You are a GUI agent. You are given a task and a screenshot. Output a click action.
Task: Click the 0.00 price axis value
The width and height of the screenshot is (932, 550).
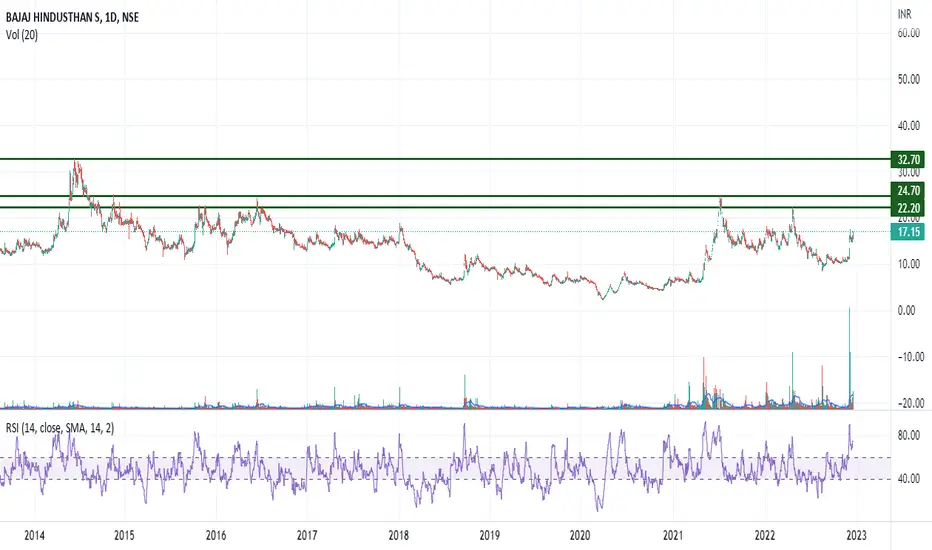[x=906, y=310]
